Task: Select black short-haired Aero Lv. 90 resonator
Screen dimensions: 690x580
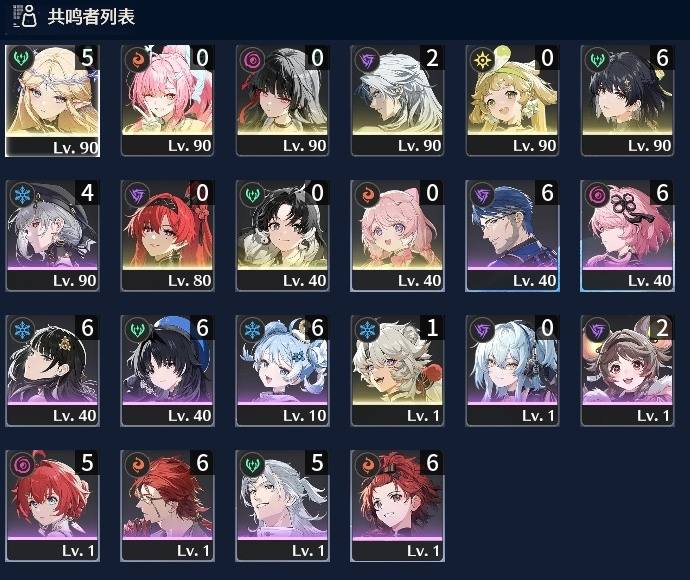Action: tap(628, 100)
